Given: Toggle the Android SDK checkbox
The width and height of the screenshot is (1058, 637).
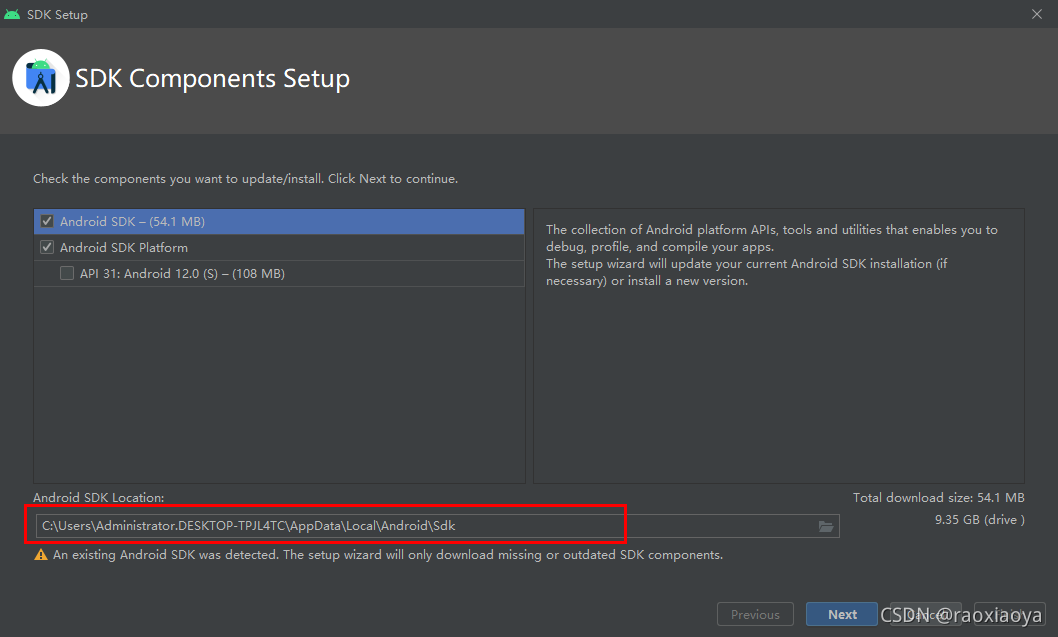Looking at the screenshot, I should pos(47,221).
